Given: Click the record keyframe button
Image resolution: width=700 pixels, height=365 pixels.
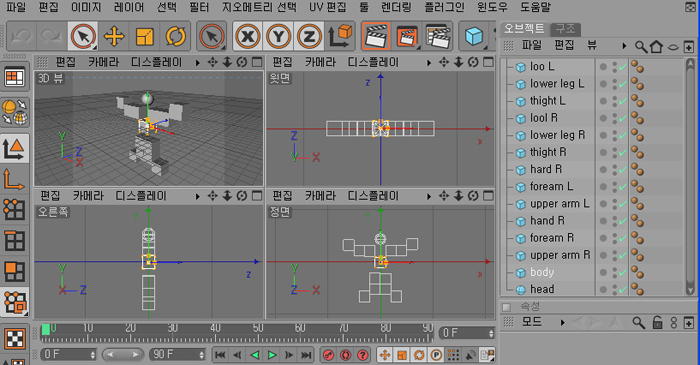Looking at the screenshot, I should click(x=329, y=355).
